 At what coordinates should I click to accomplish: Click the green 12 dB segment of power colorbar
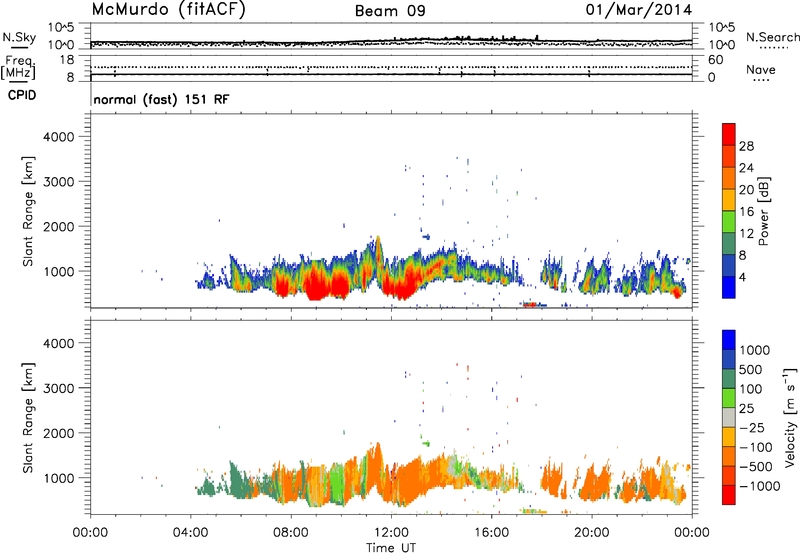point(729,221)
